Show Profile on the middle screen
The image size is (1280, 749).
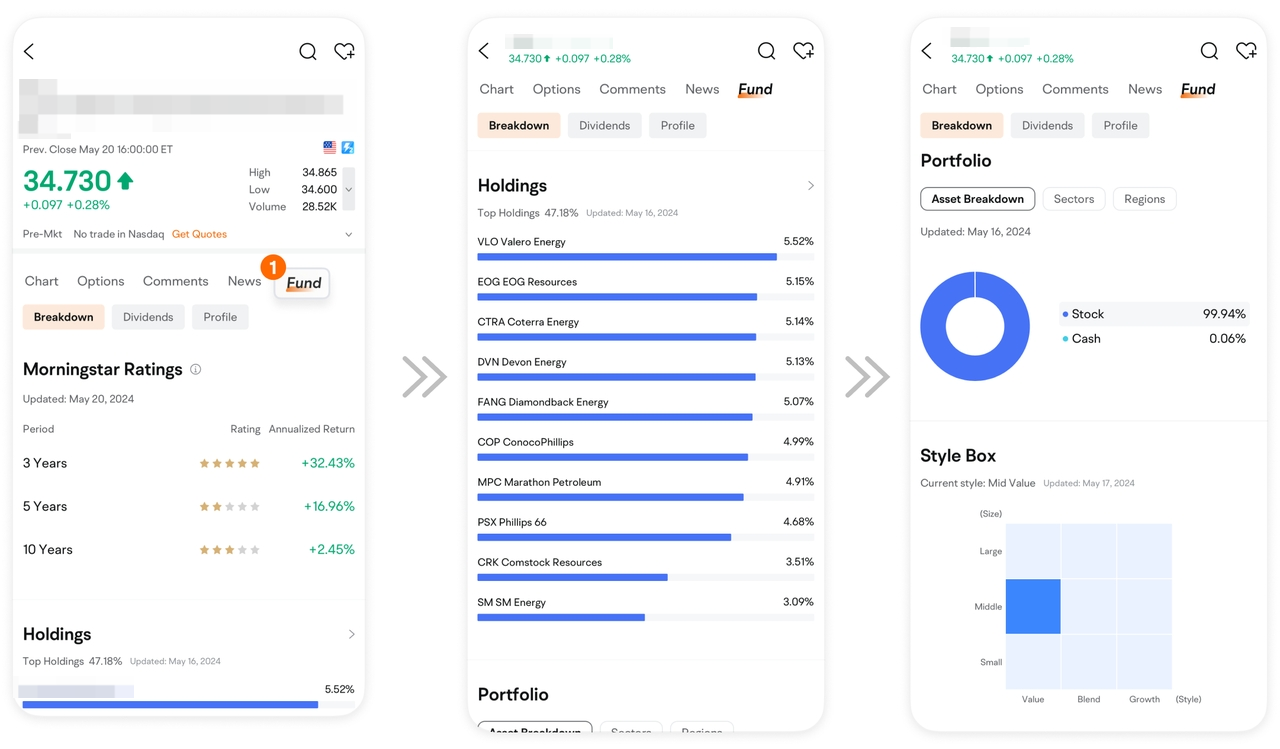coord(677,125)
